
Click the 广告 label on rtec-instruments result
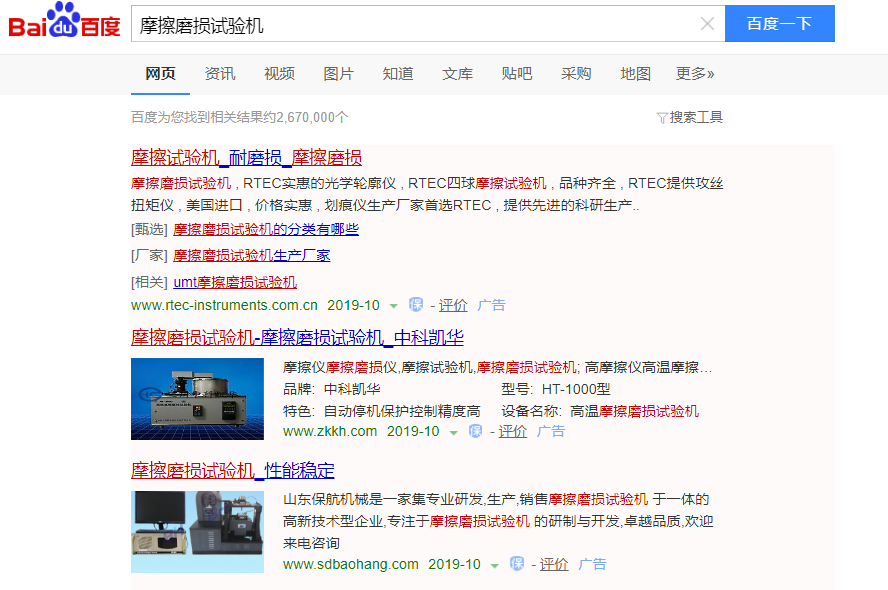point(491,305)
